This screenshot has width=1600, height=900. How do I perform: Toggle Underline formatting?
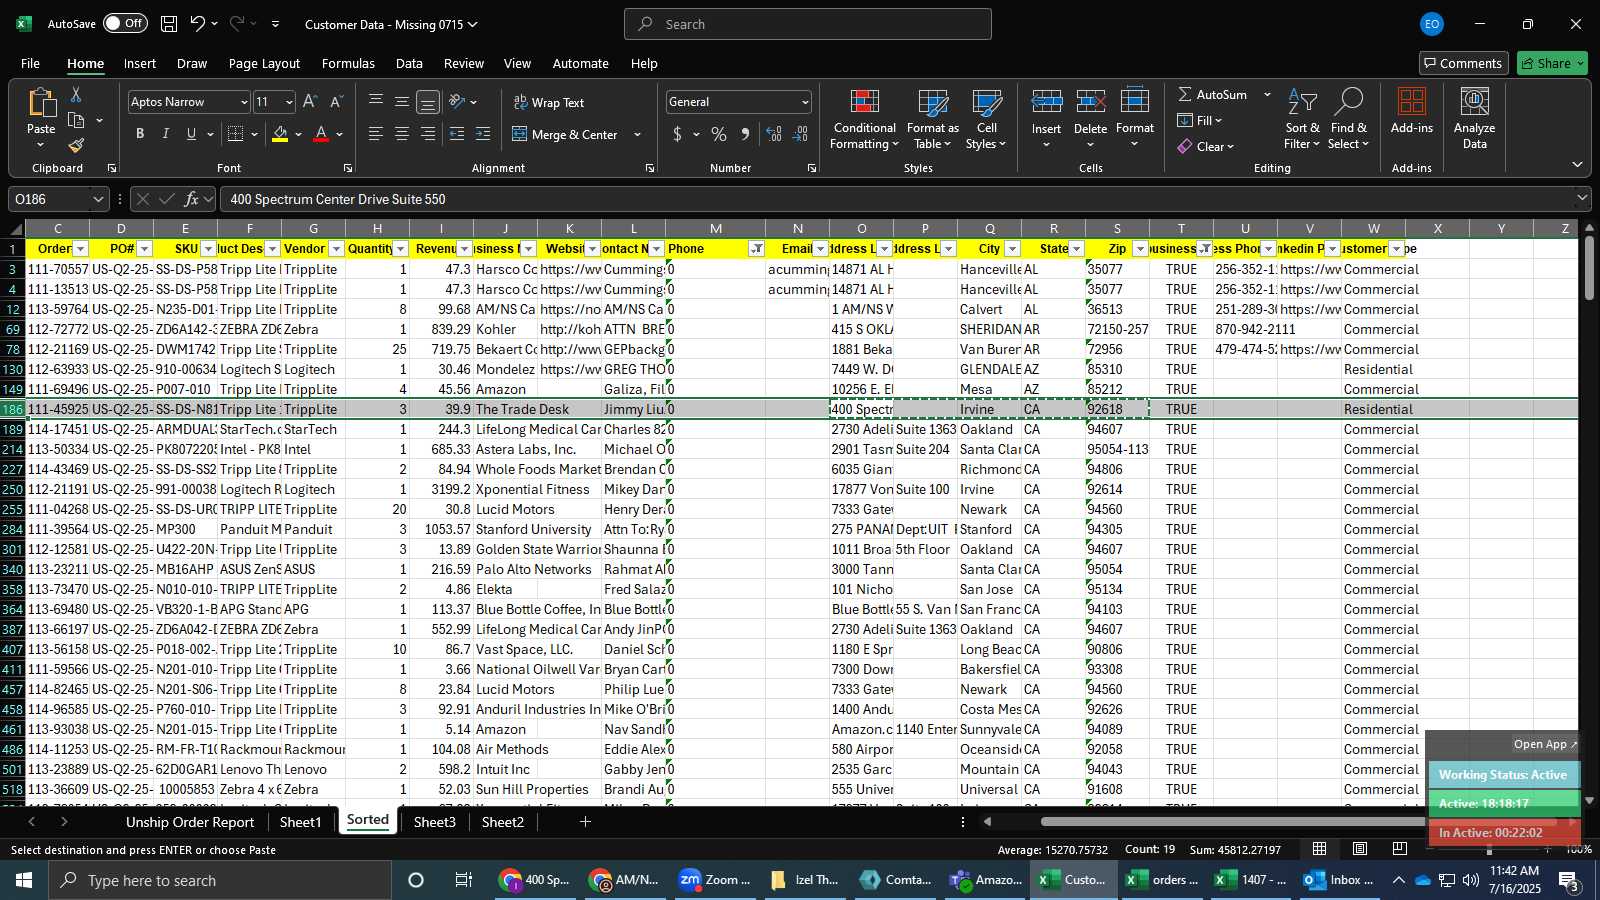(x=191, y=134)
